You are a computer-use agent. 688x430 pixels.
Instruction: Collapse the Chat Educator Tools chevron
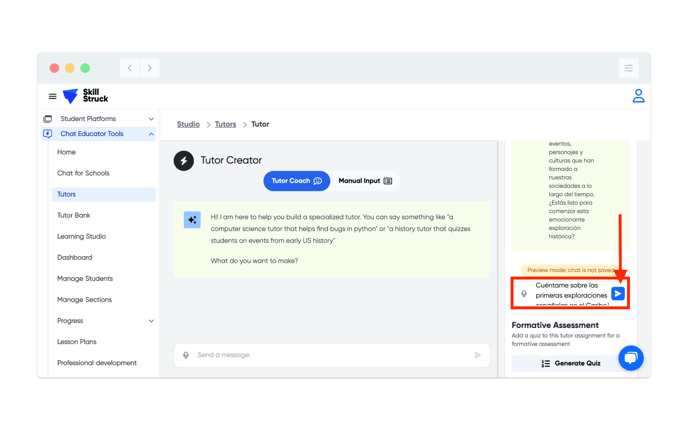pos(151,134)
